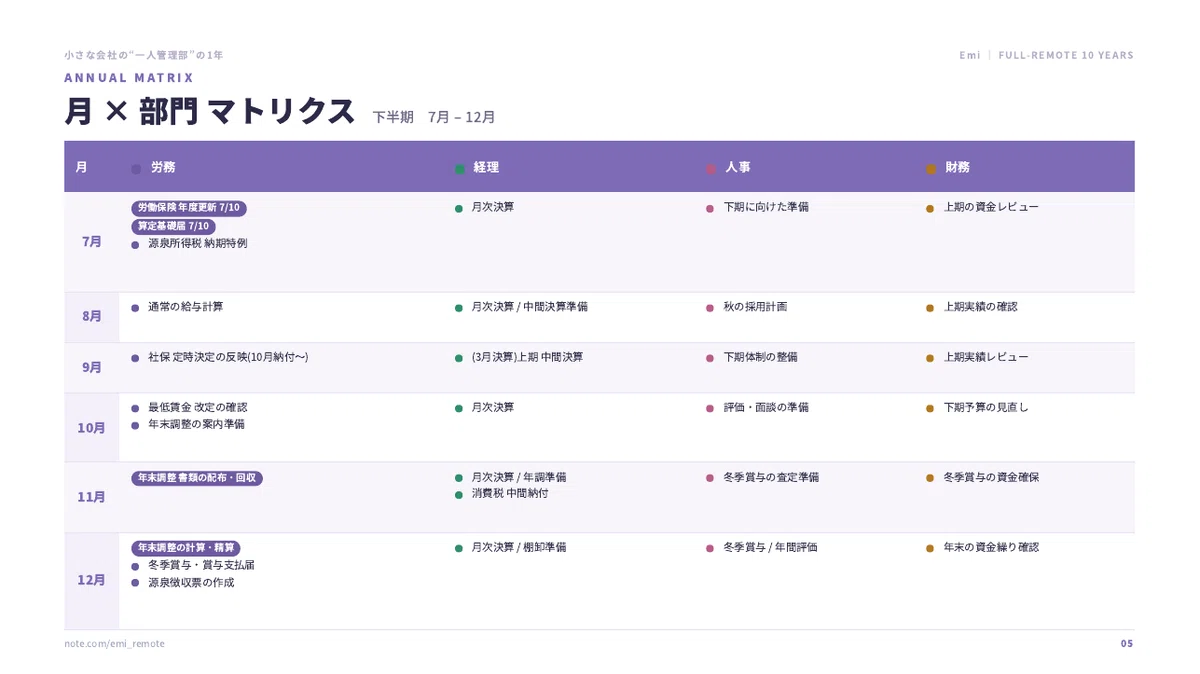1200x674 pixels.
Task: Click 評価・面談の準備 entry
Action: point(766,408)
